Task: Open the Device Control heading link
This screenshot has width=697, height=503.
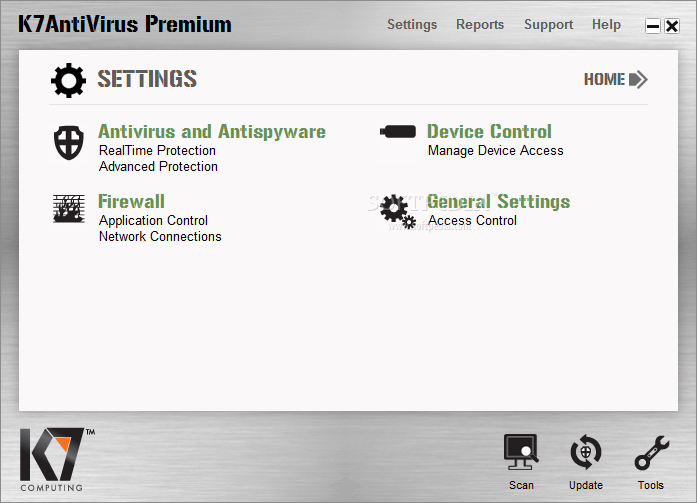Action: [x=489, y=132]
